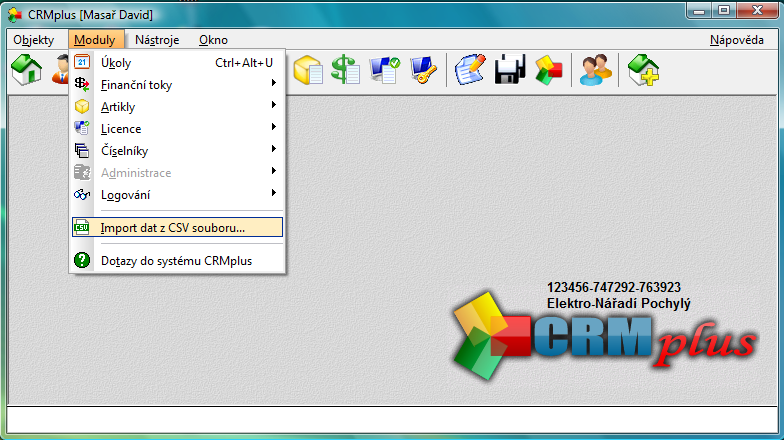The width and height of the screenshot is (784, 440).
Task: Select Úkoly from the Moduly menu
Action: 178,62
